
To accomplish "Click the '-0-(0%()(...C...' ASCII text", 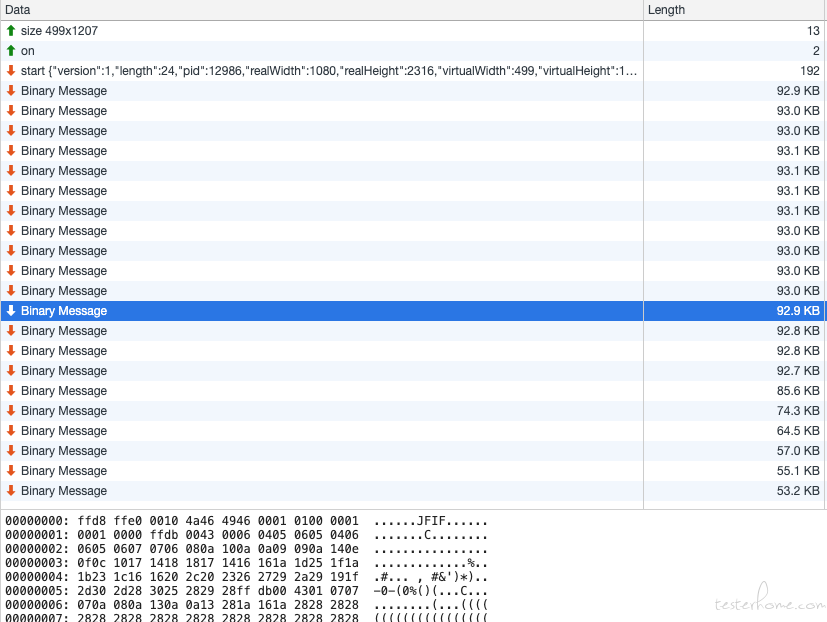I will pyautogui.click(x=431, y=591).
